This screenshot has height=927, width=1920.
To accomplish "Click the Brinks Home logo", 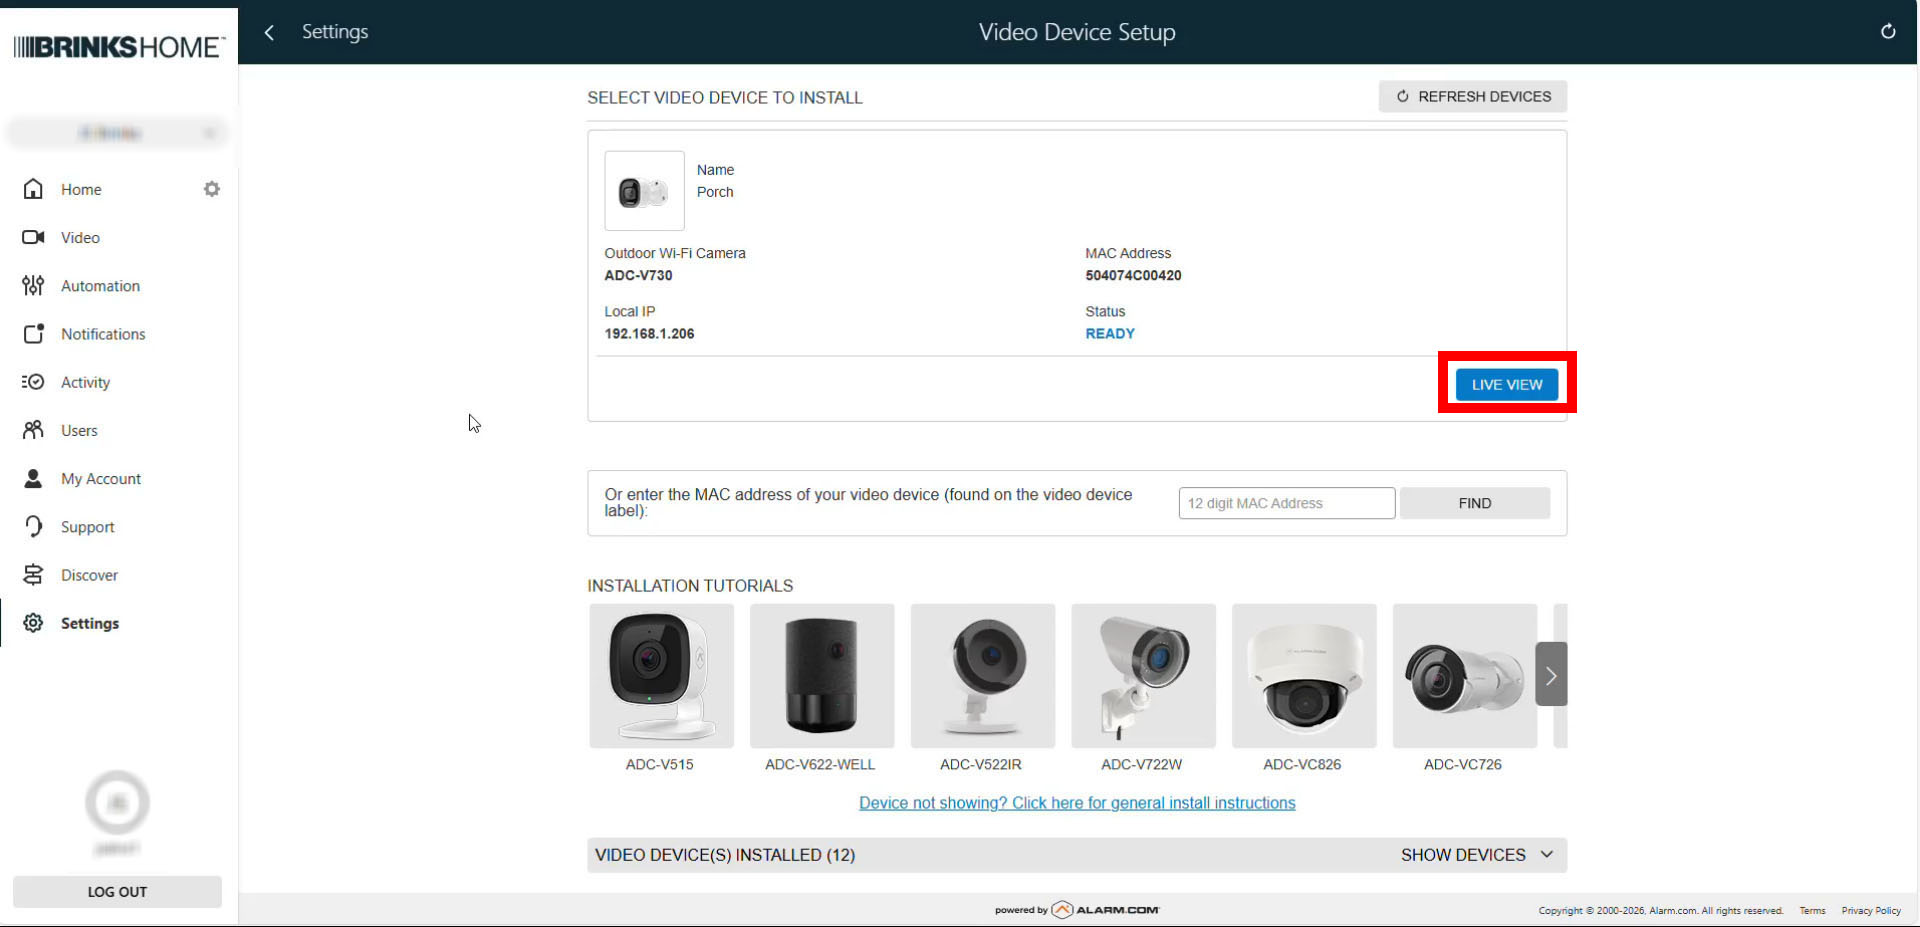I will coord(119,47).
